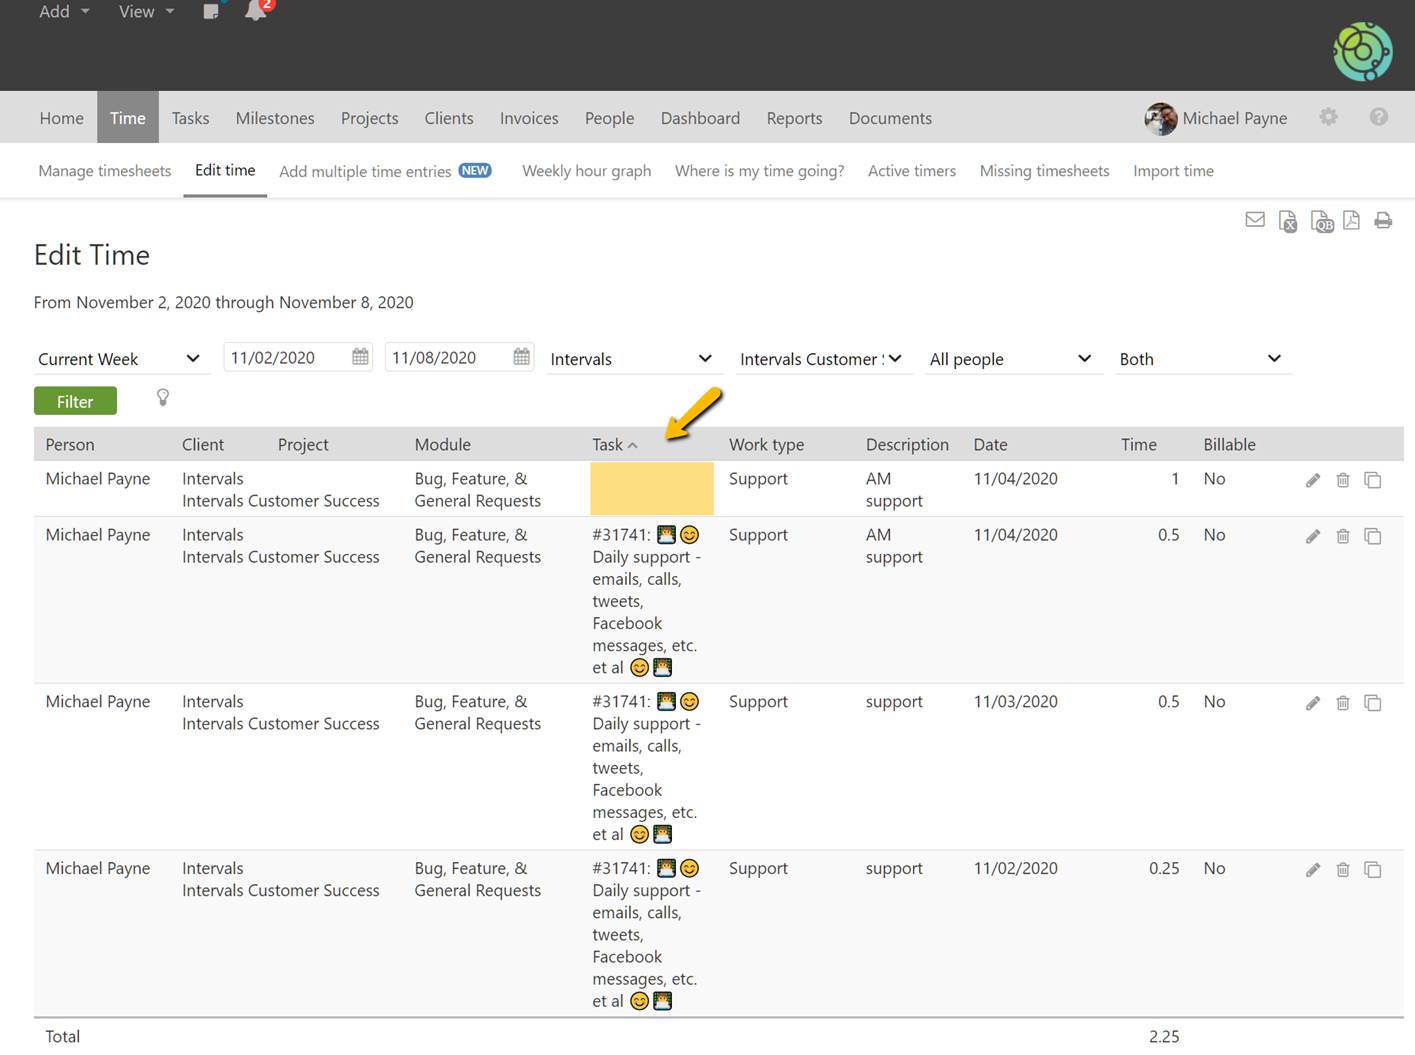Edit the 11/03/2020 time entry with the pencil icon
This screenshot has width=1415, height=1055.
tap(1313, 703)
